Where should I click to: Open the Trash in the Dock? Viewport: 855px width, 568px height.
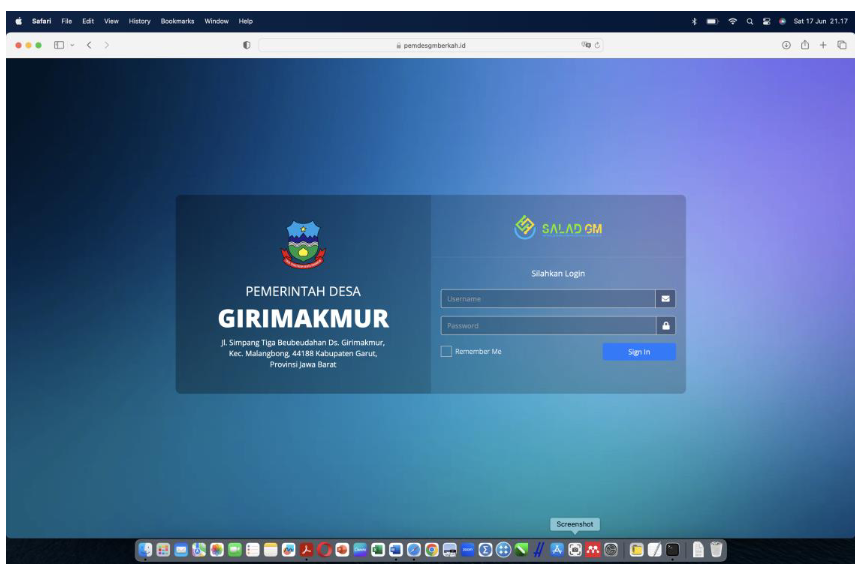coord(716,549)
